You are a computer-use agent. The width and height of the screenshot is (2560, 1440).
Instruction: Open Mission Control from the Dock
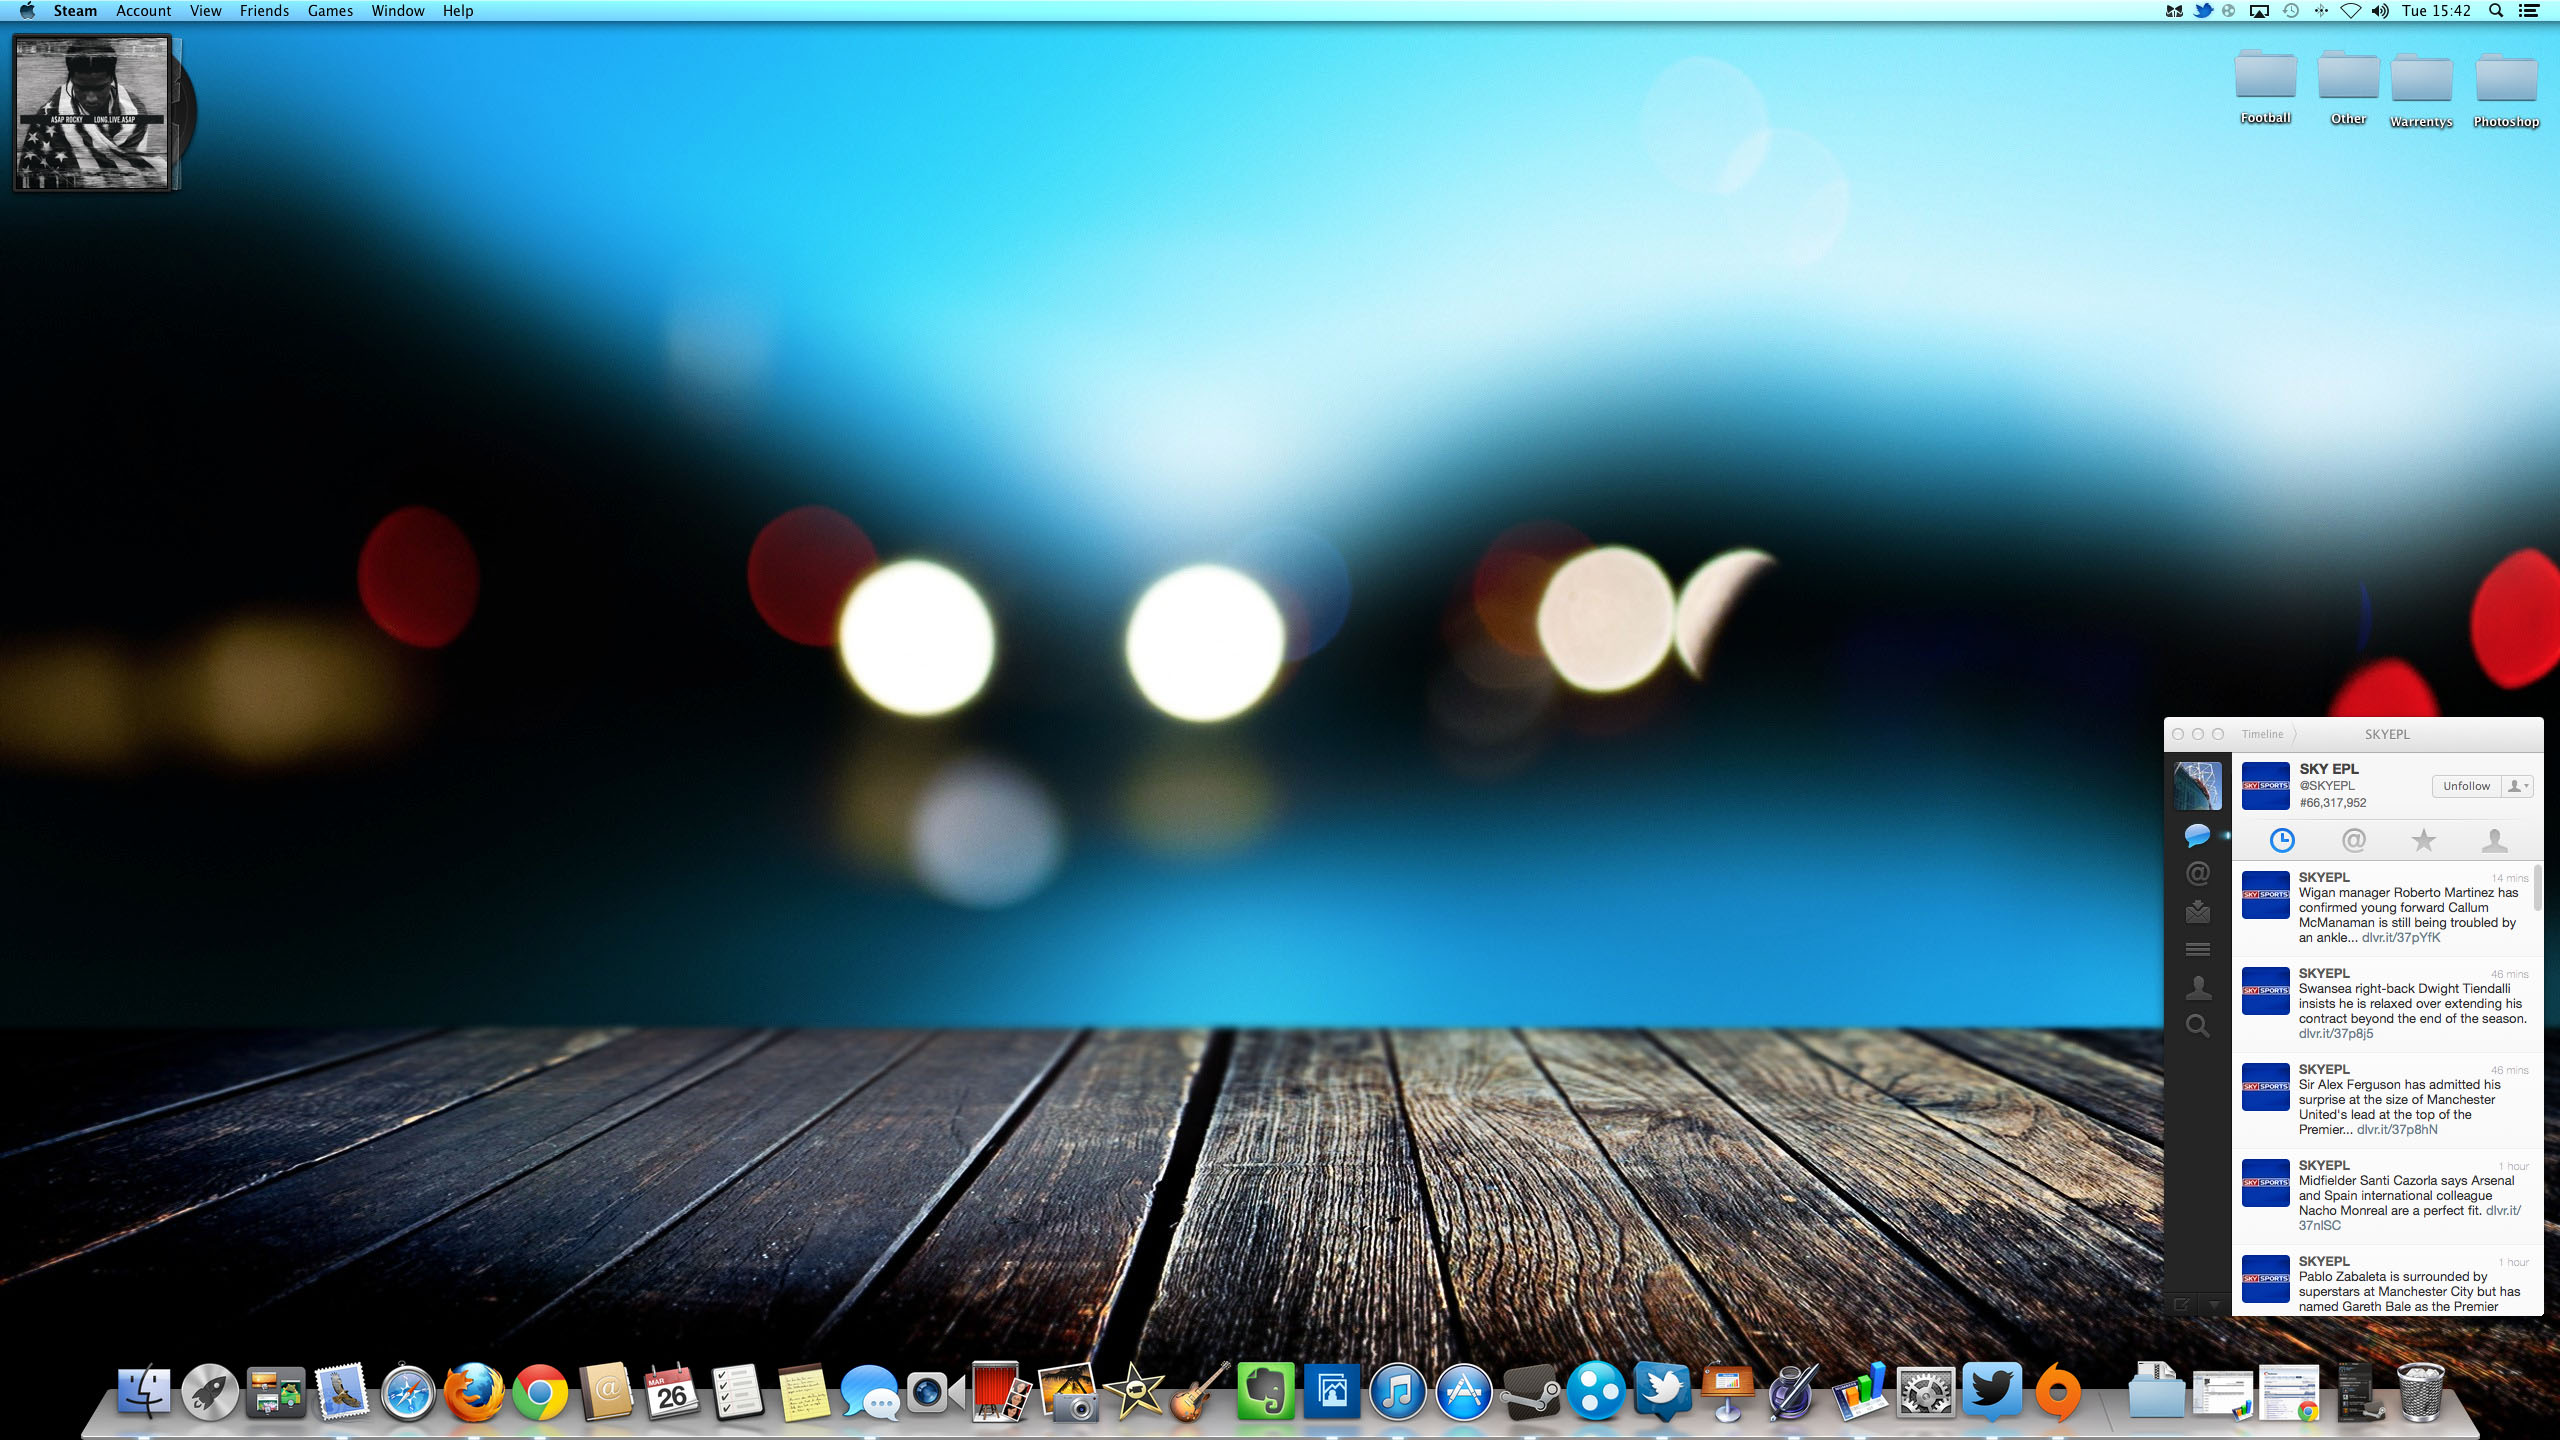[276, 1392]
